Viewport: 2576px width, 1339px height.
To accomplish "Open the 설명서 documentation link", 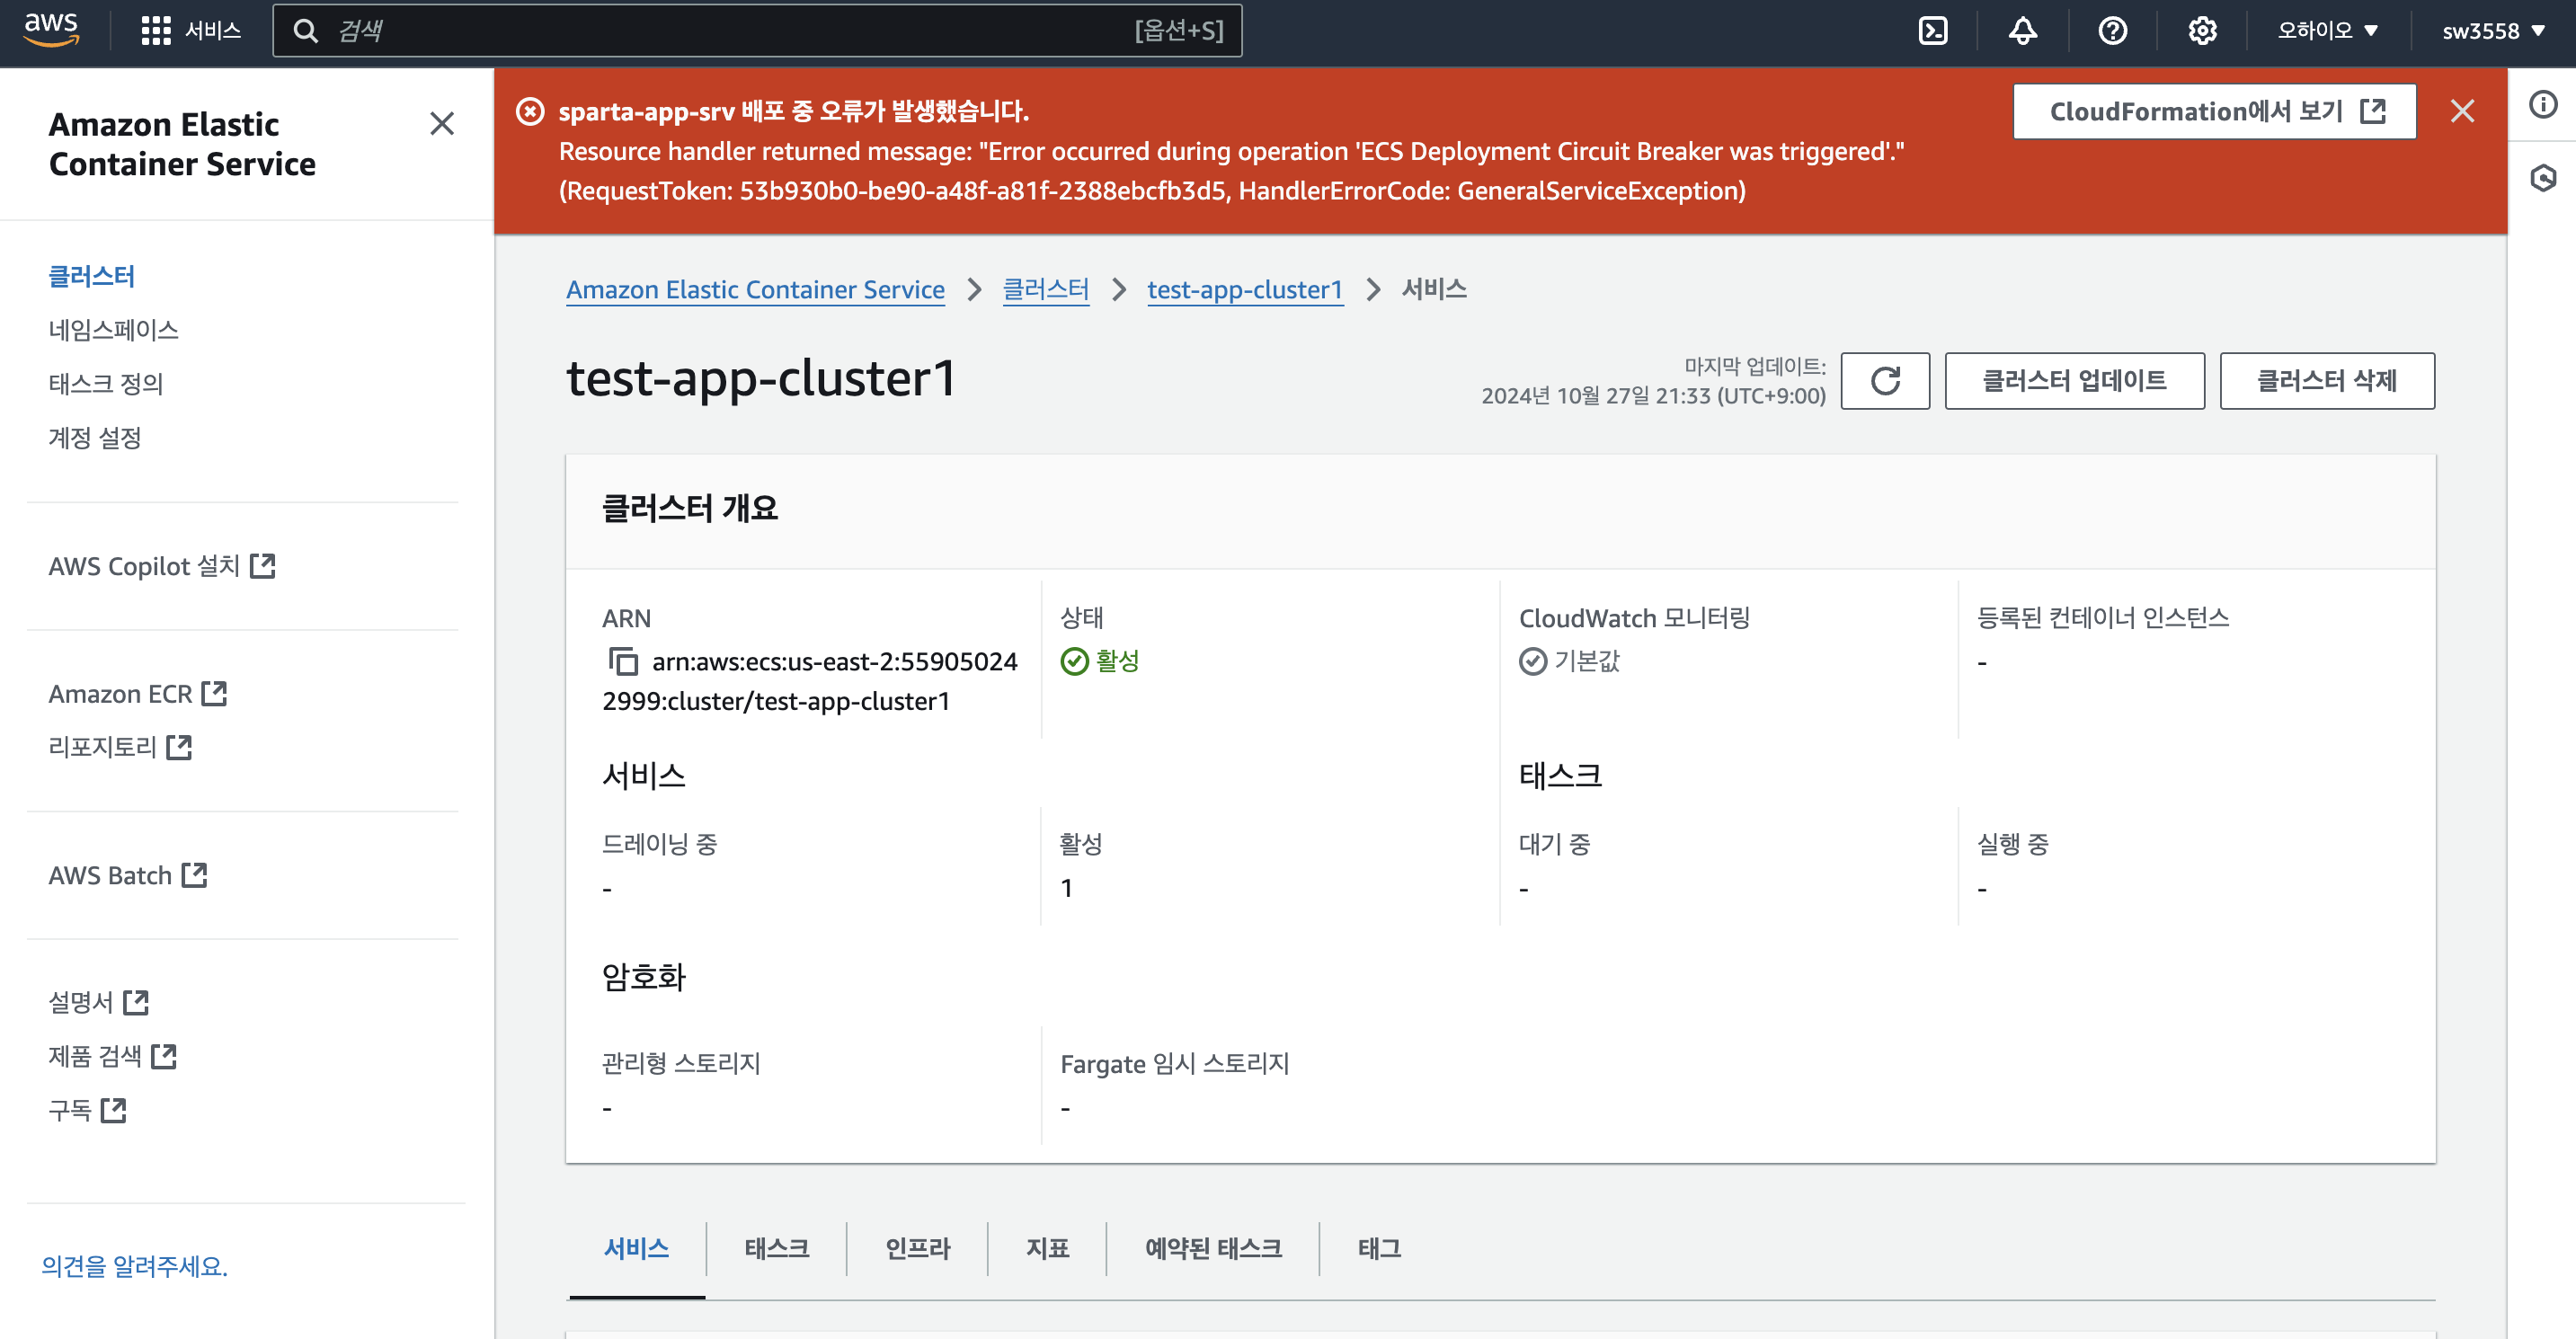I will [x=99, y=1002].
